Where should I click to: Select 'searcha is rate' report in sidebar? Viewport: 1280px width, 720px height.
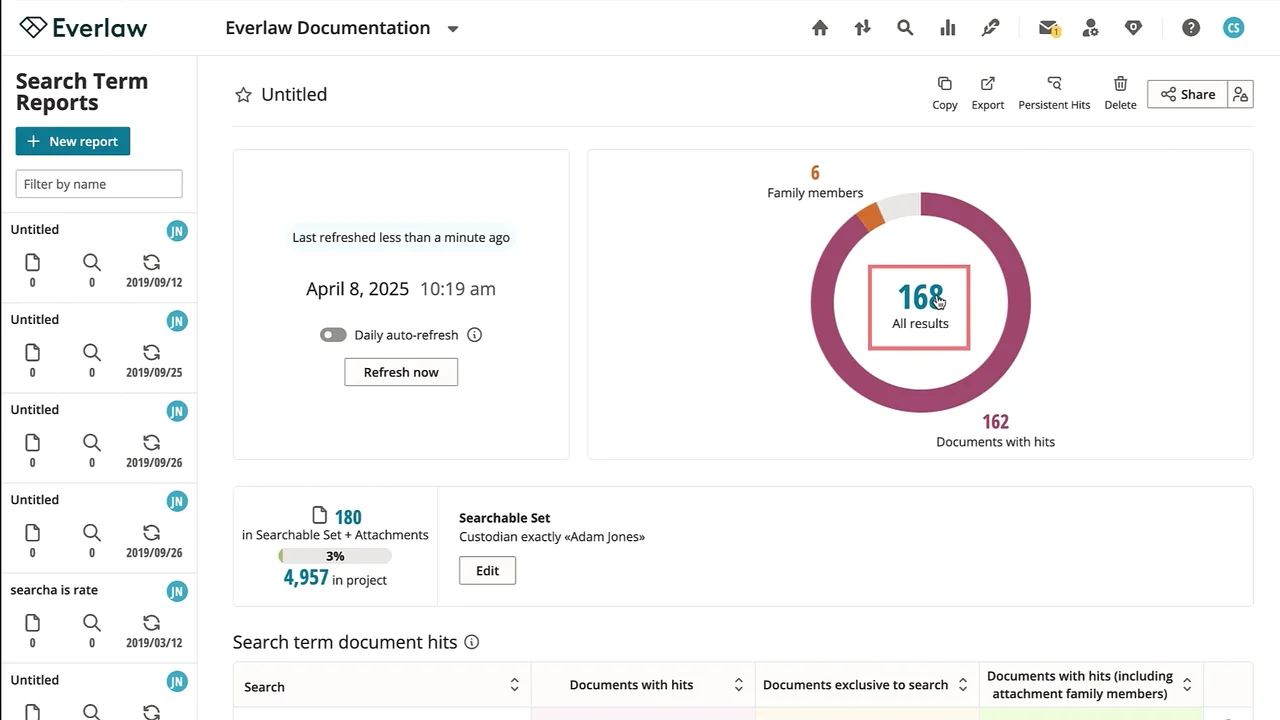pyautogui.click(x=54, y=590)
